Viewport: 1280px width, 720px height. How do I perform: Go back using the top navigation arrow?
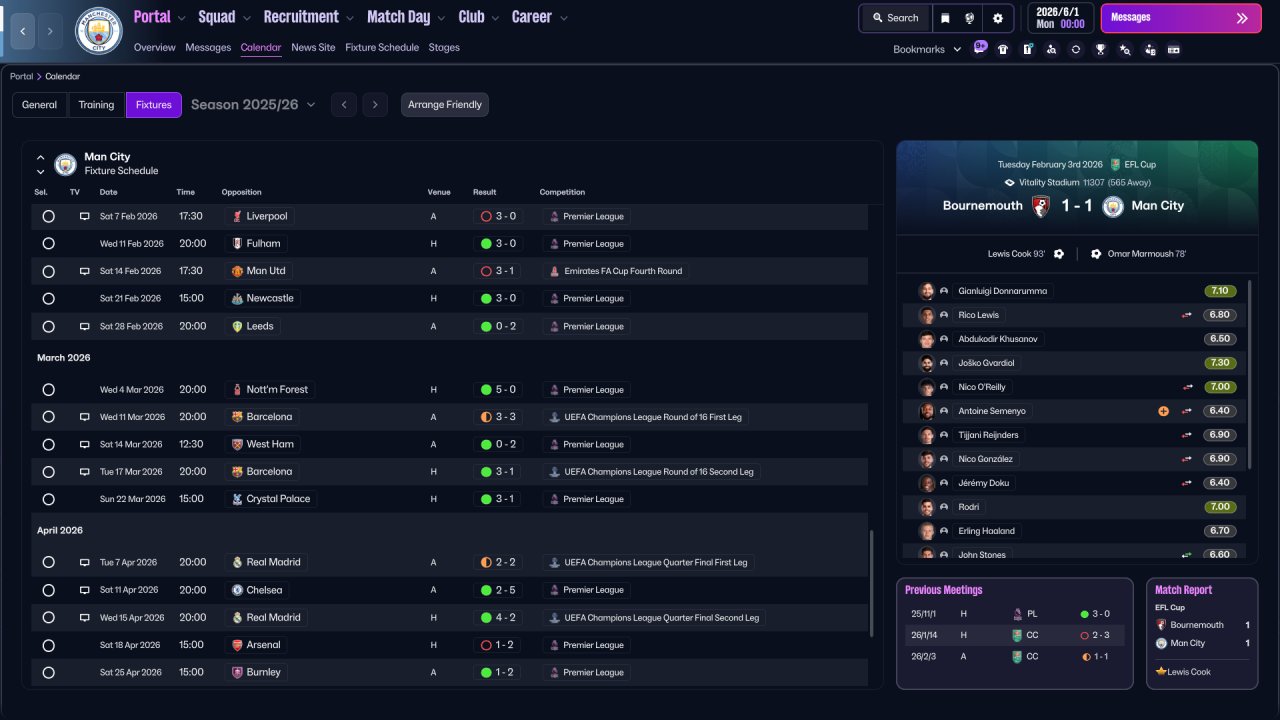coord(22,31)
